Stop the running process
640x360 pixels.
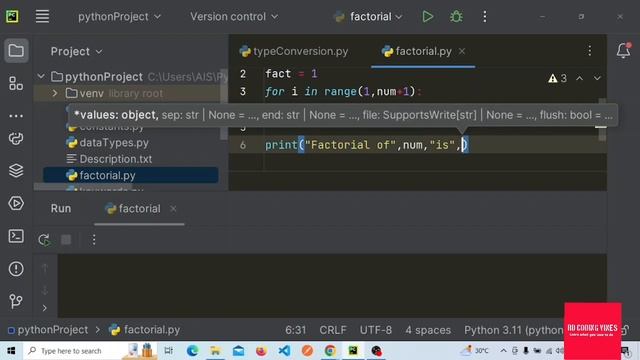[x=66, y=240]
